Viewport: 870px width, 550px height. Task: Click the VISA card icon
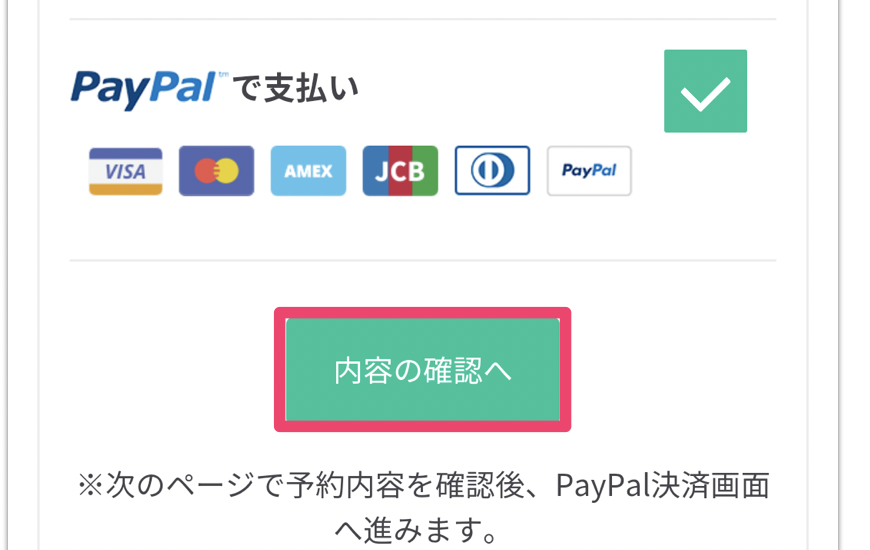(126, 171)
